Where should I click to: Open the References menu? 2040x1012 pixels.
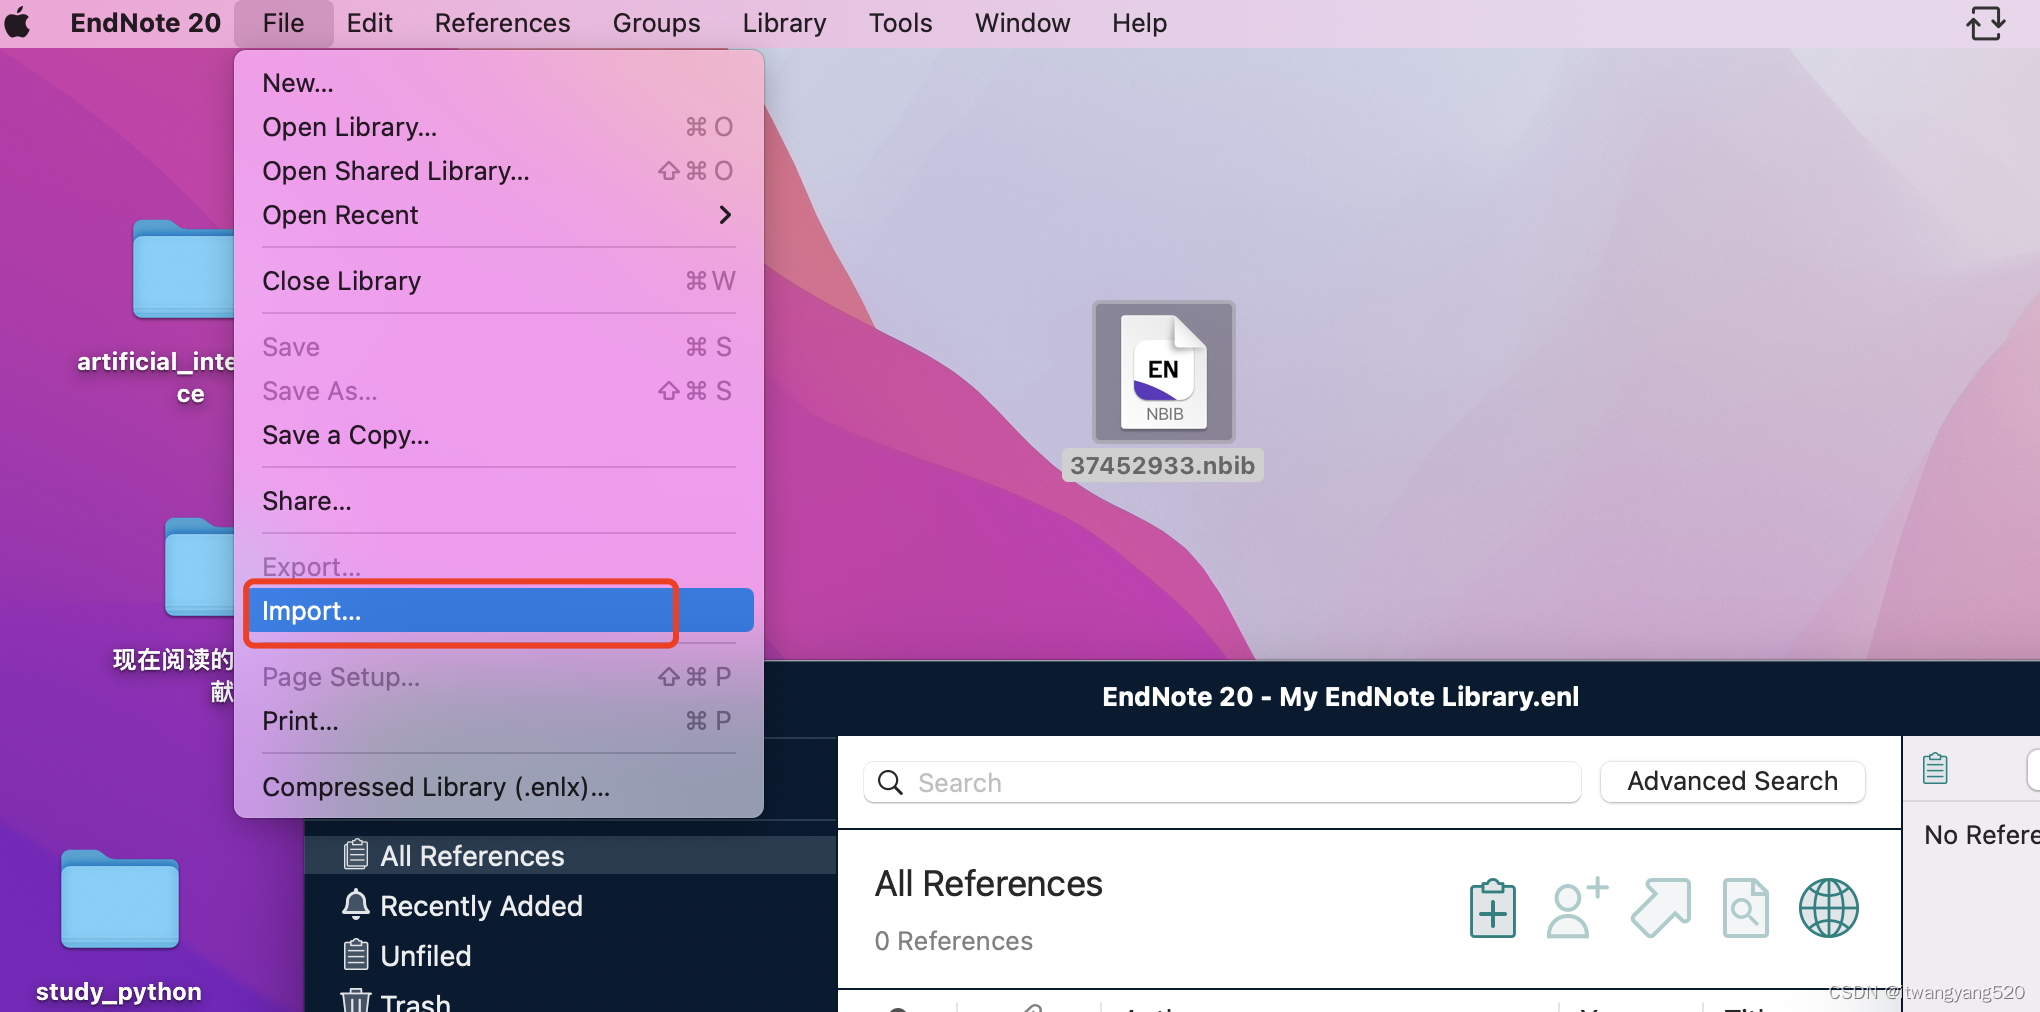[502, 23]
